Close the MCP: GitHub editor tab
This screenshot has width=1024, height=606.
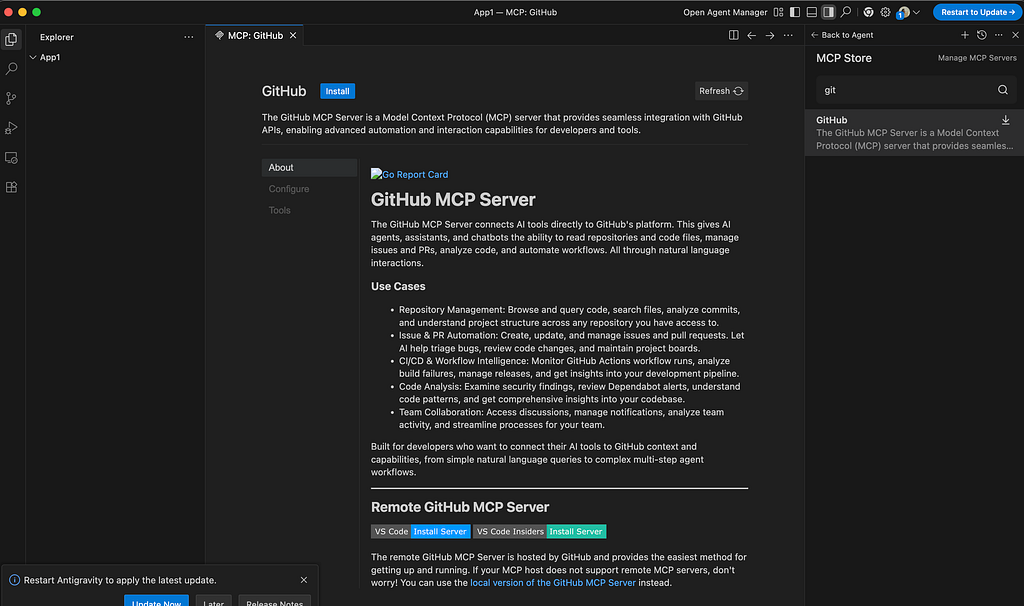click(293, 35)
